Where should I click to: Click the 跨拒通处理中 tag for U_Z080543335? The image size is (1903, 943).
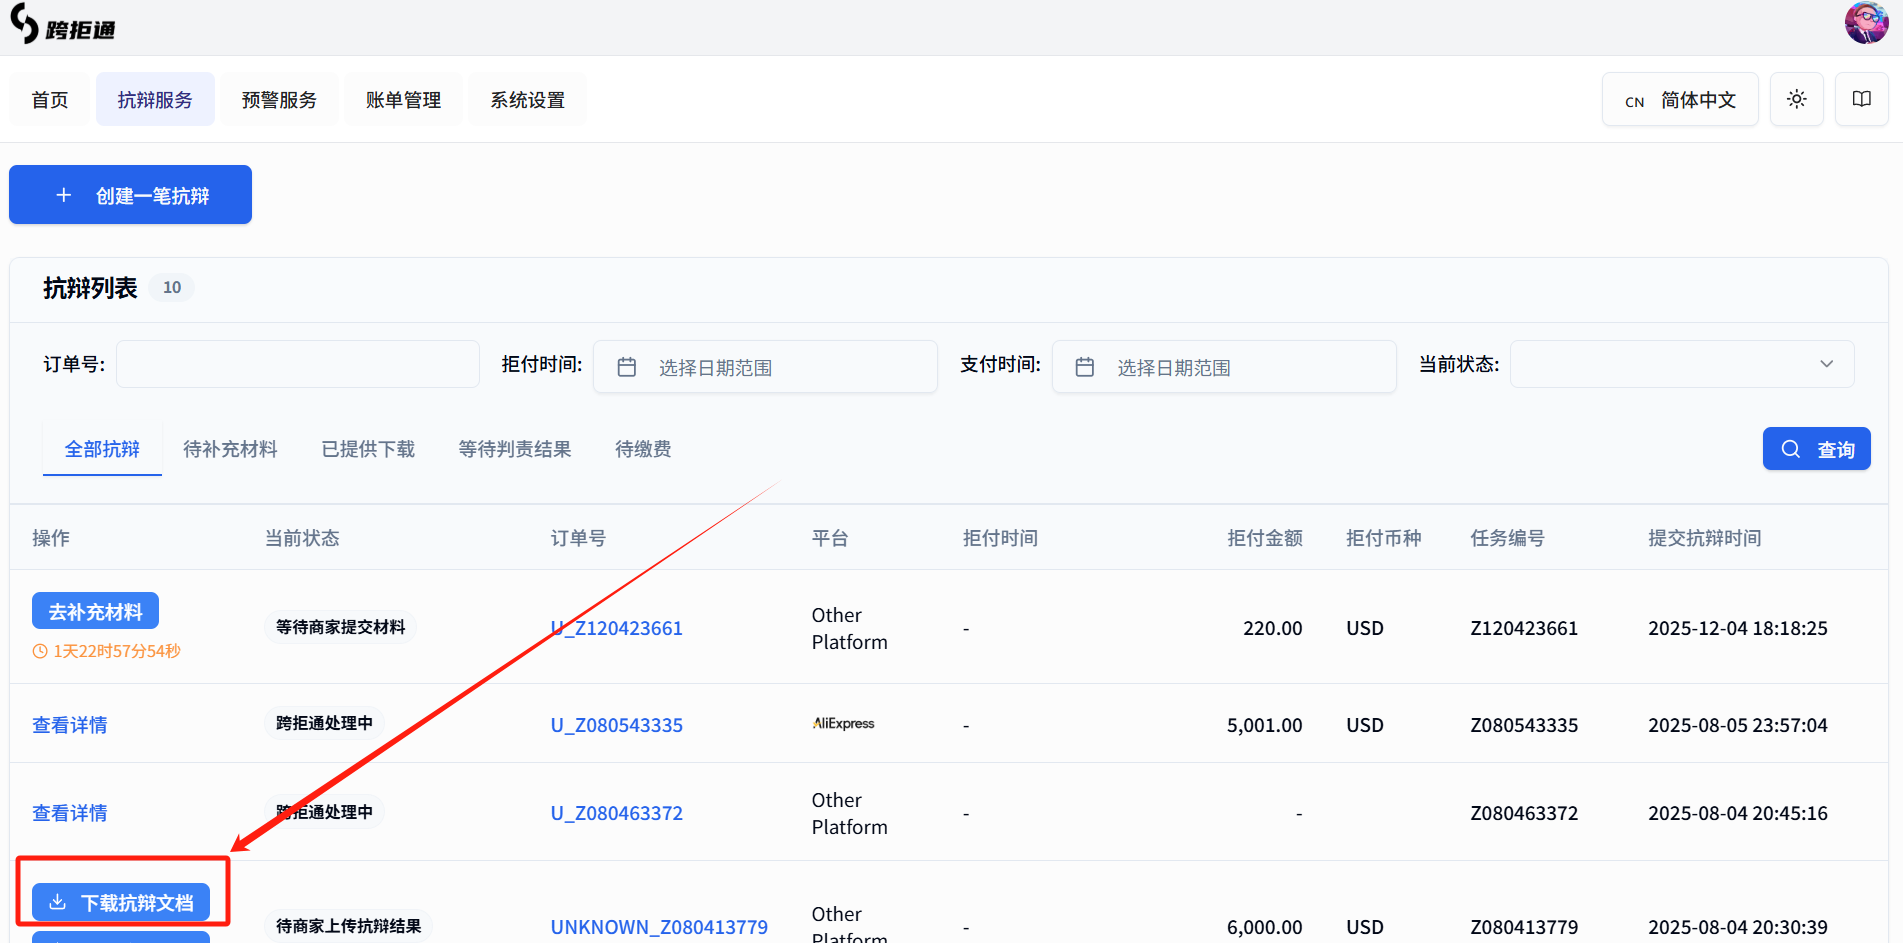point(324,723)
